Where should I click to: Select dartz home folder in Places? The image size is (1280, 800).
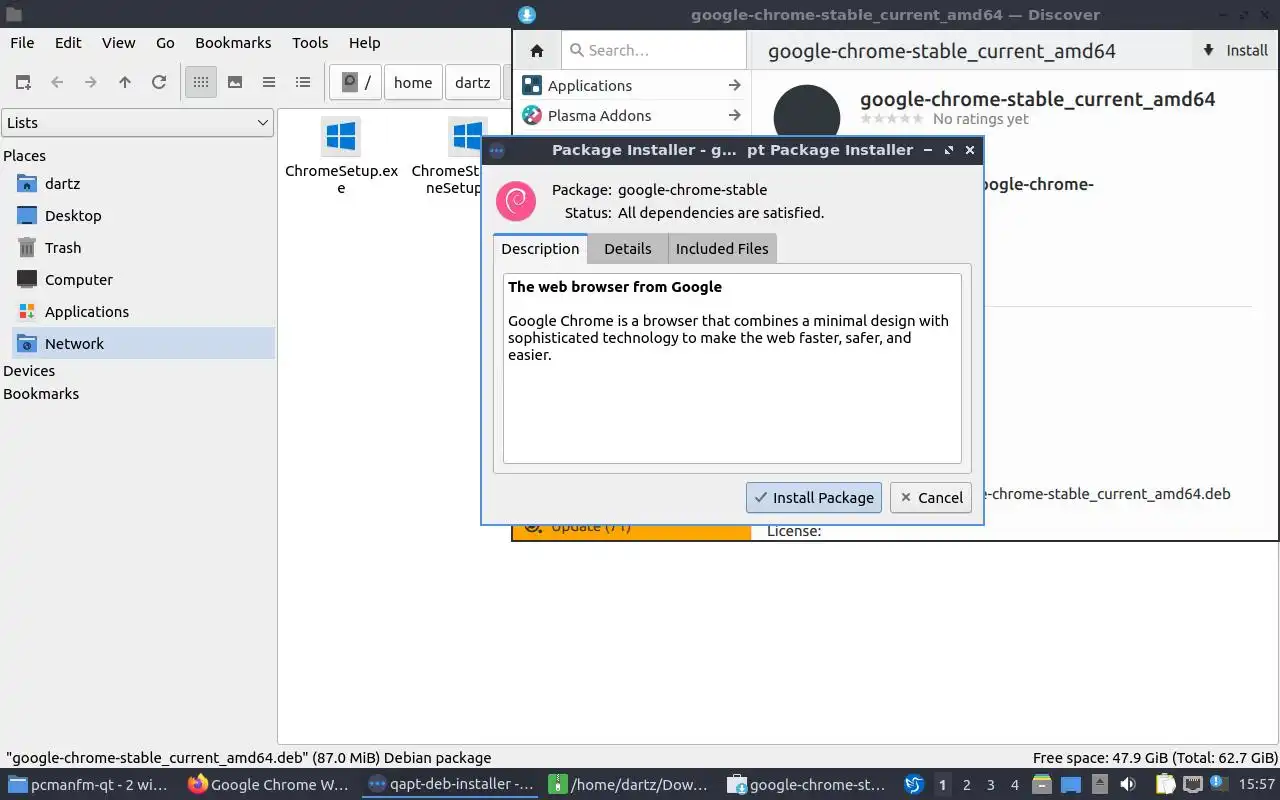coord(143,184)
